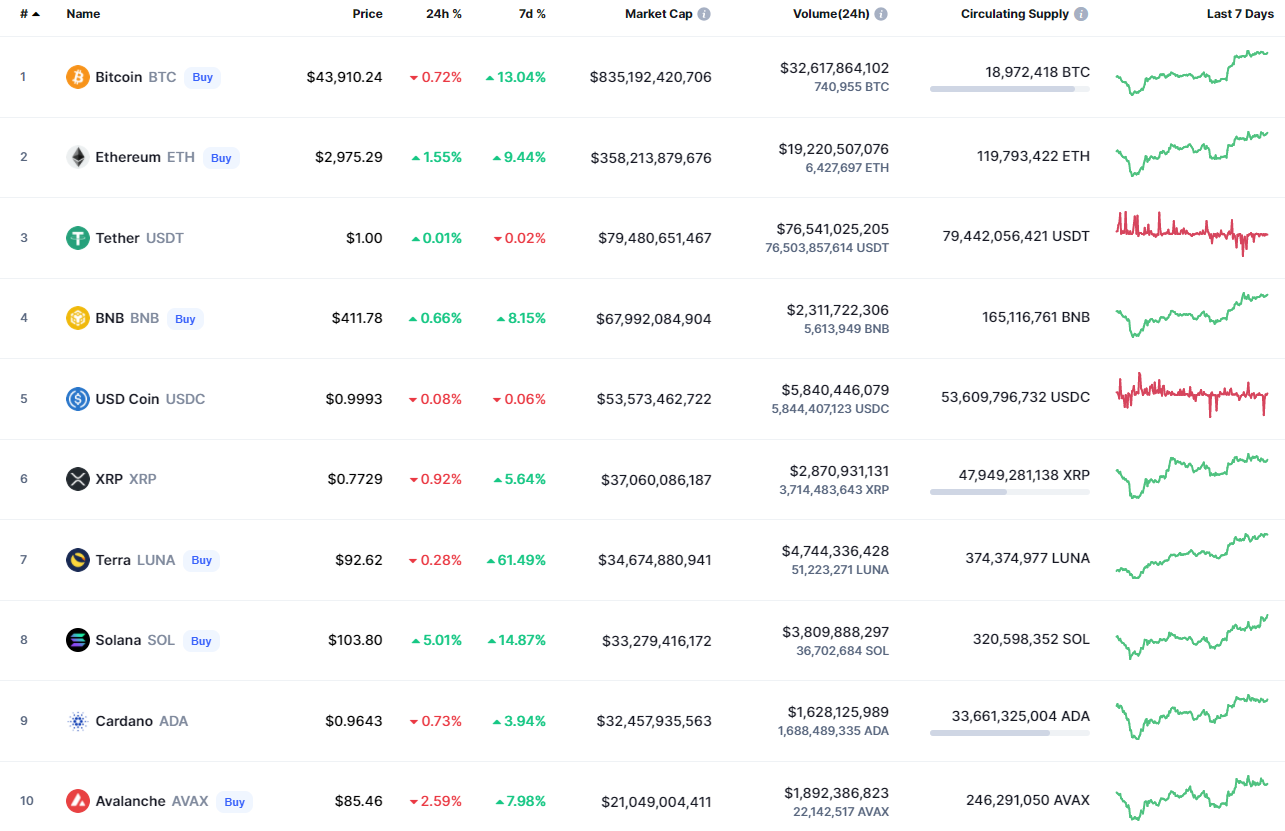Click the Avalanche coin logo
1285x831 pixels.
tap(78, 801)
